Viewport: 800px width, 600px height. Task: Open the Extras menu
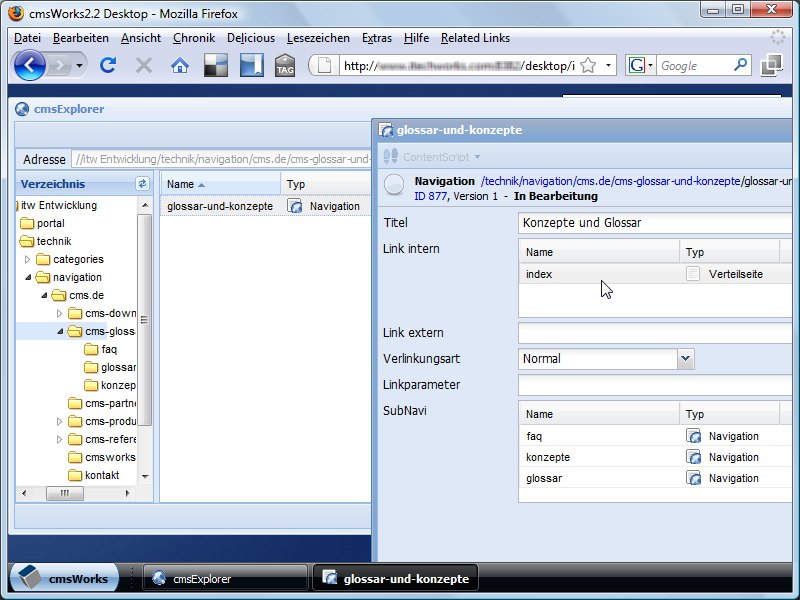click(x=377, y=38)
